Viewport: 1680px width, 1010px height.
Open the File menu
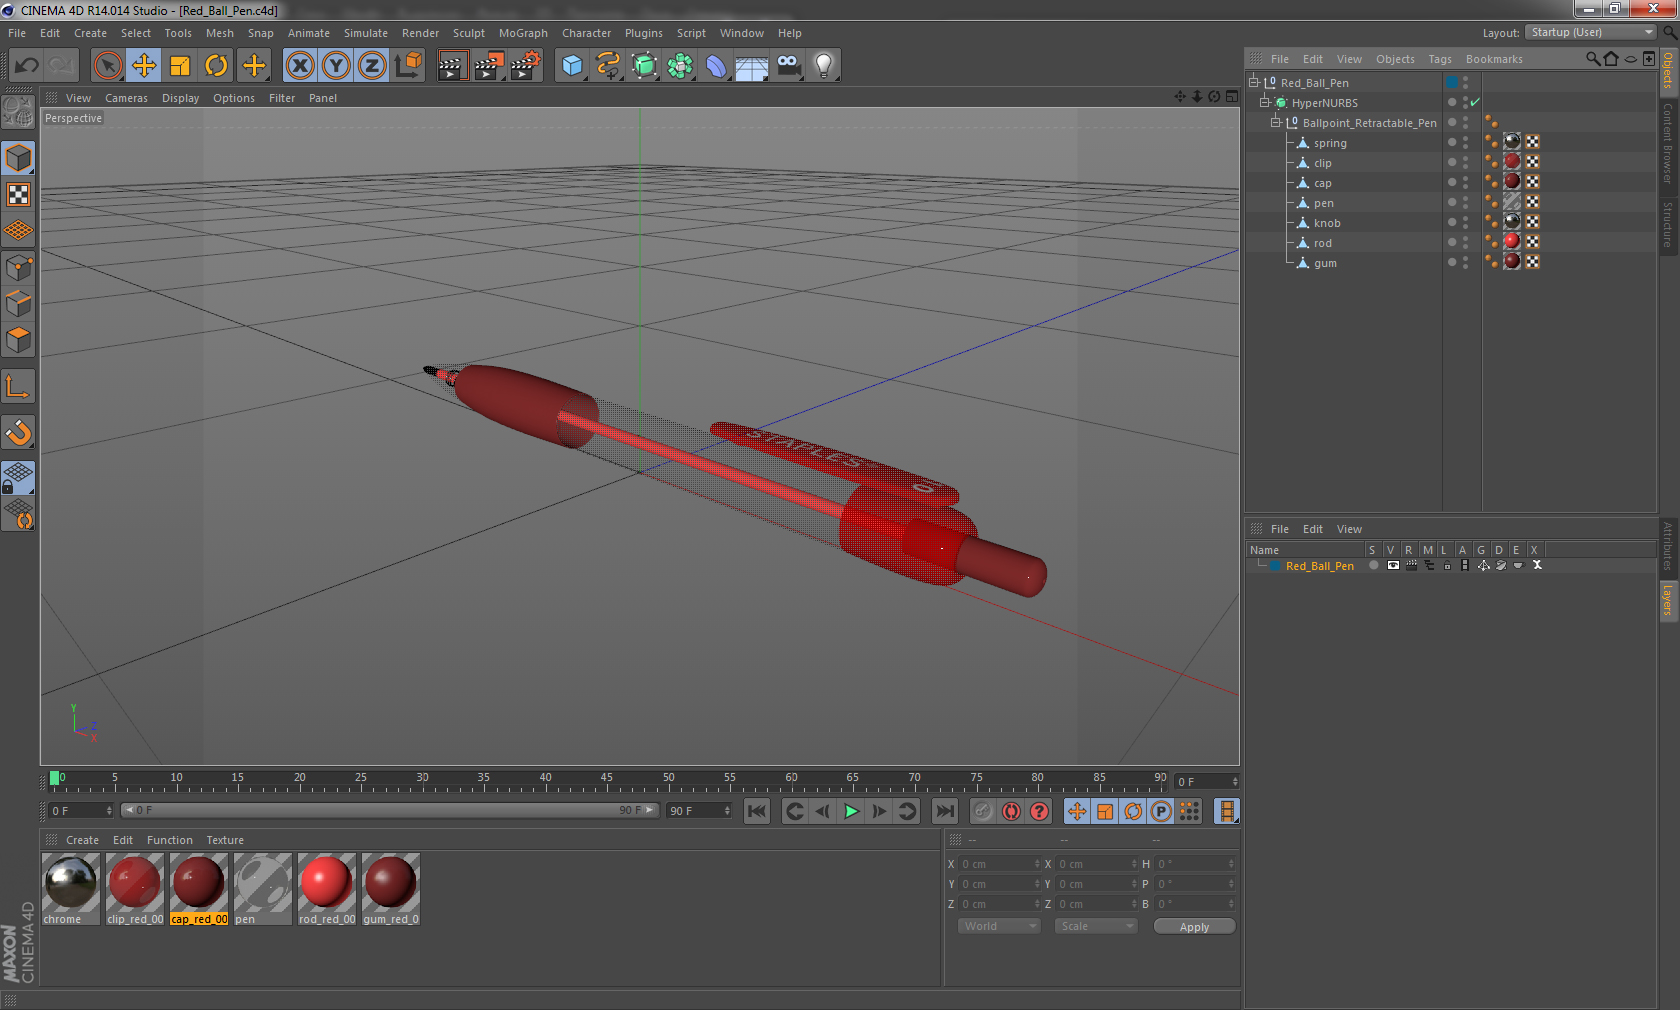coord(17,33)
